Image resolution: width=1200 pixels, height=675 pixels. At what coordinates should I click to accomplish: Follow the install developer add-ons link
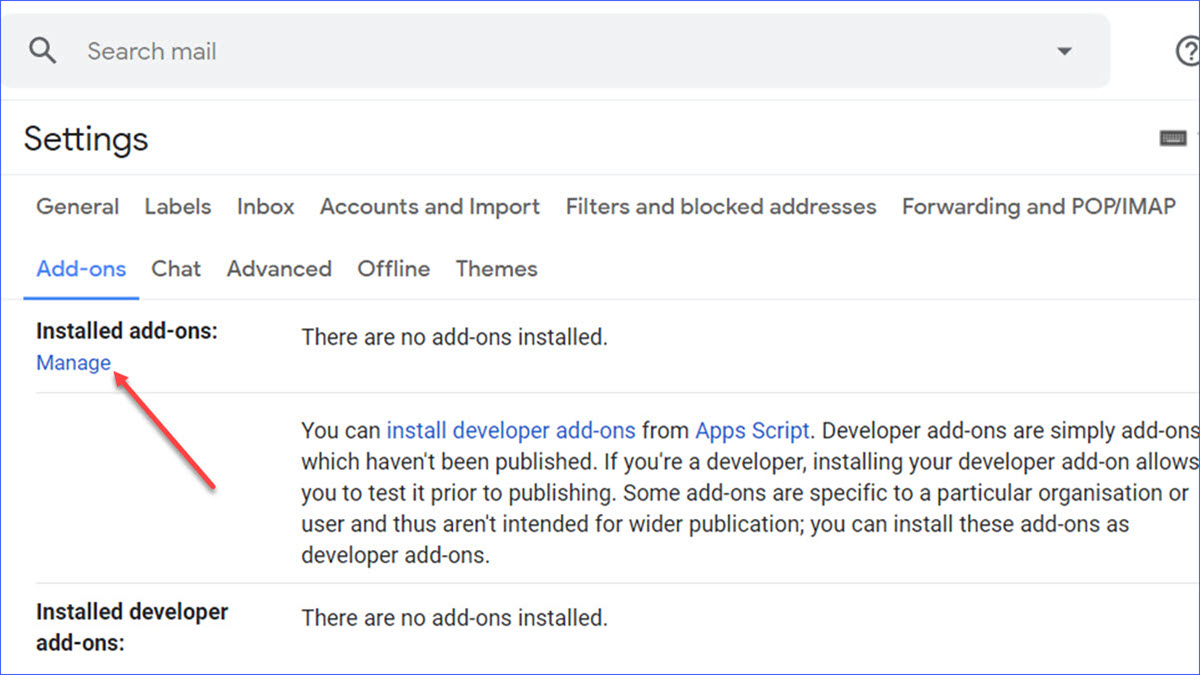point(510,431)
